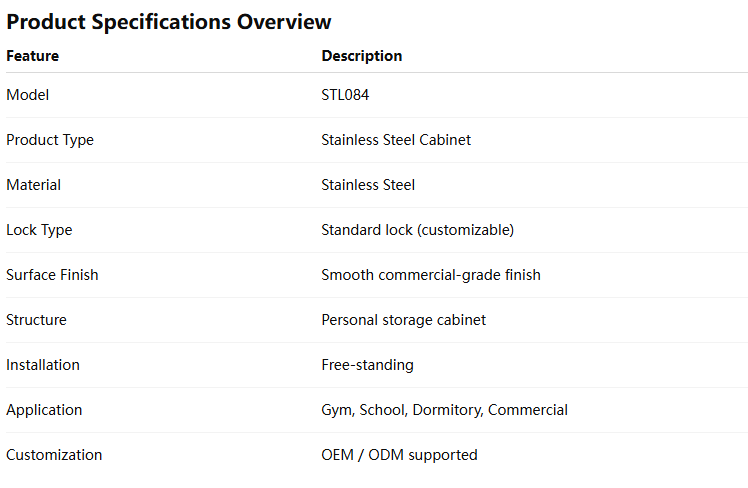The height and width of the screenshot is (488, 748).
Task: Click the Feature column header
Action: (x=33, y=56)
